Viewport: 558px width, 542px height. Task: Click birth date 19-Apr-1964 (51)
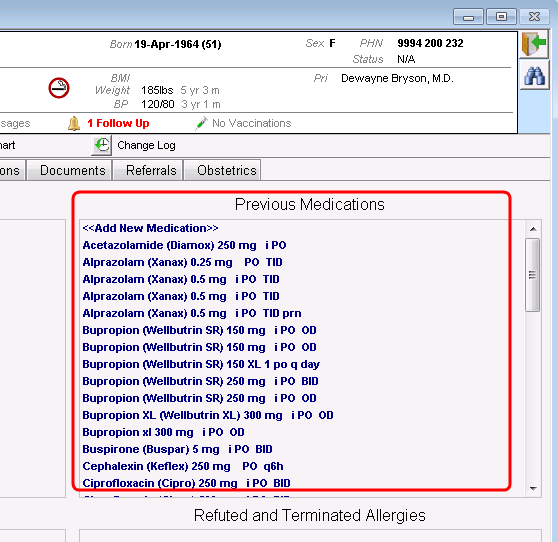coord(178,44)
